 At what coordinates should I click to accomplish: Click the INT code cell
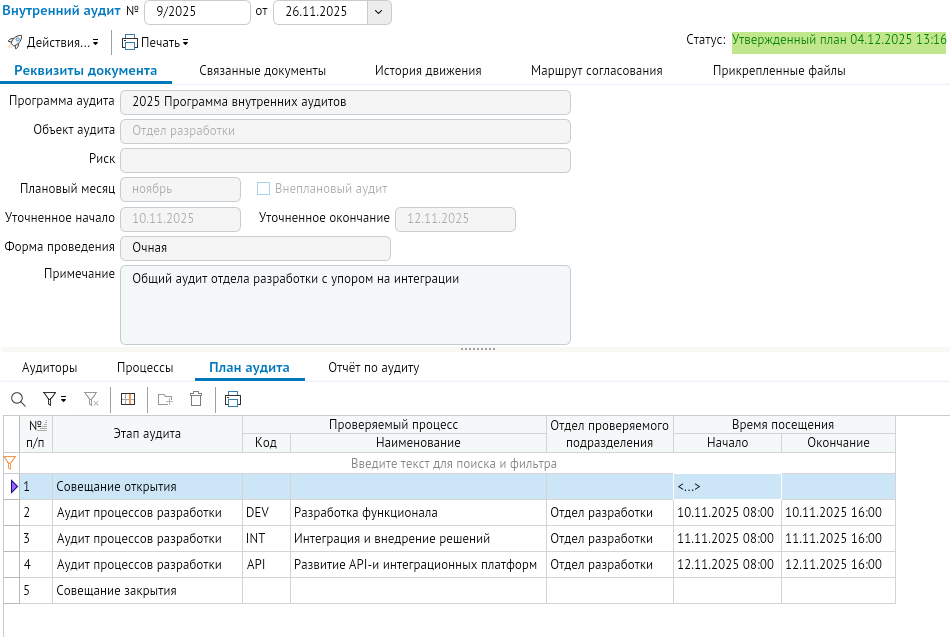coord(267,539)
